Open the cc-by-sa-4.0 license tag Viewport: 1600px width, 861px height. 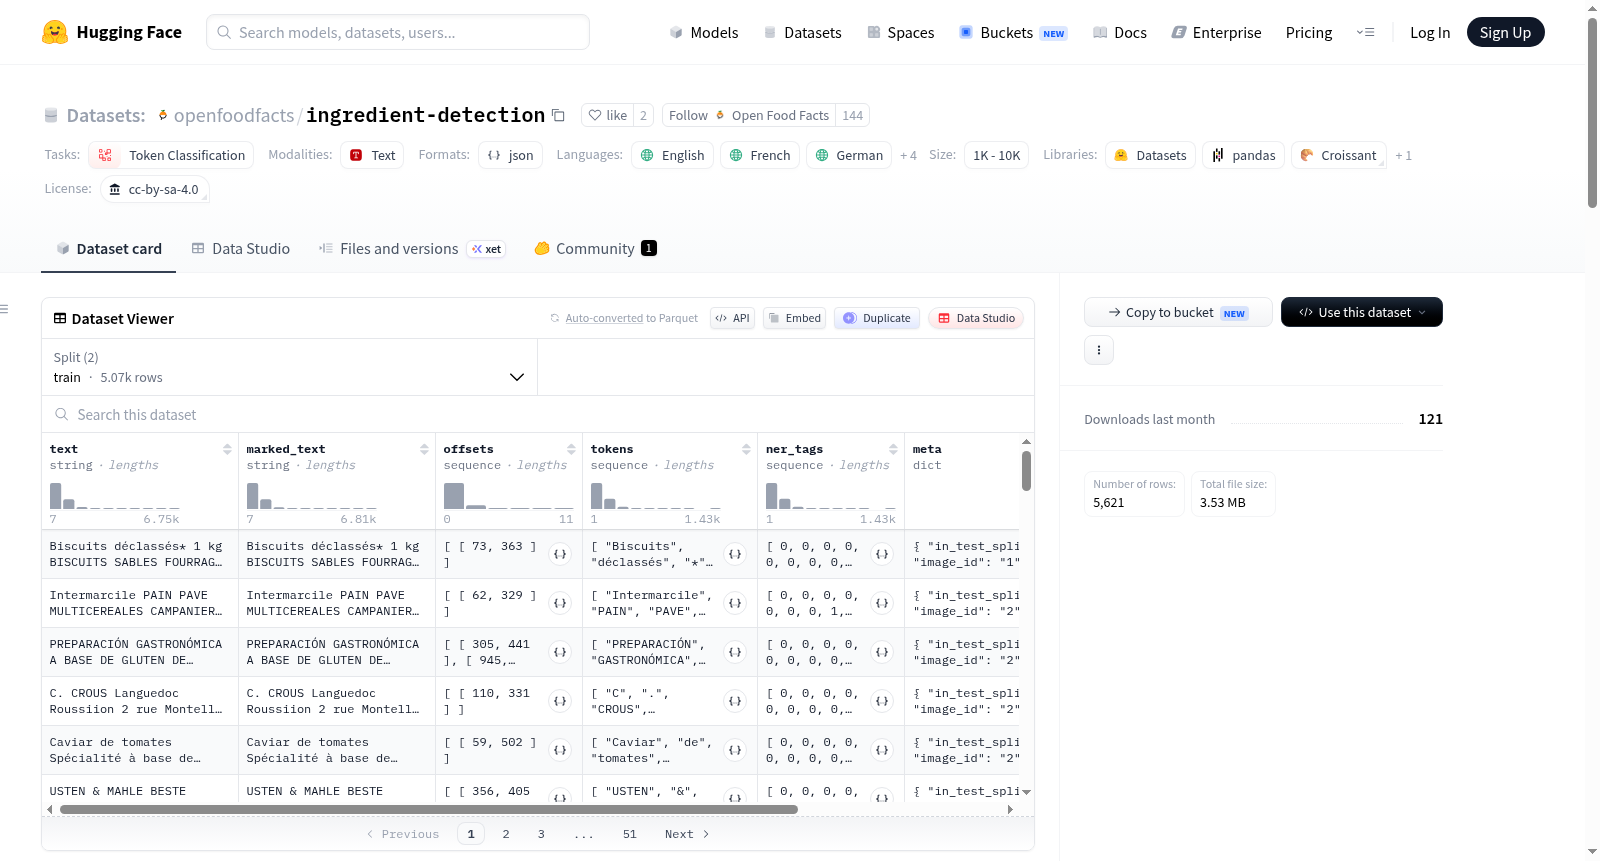(x=155, y=189)
